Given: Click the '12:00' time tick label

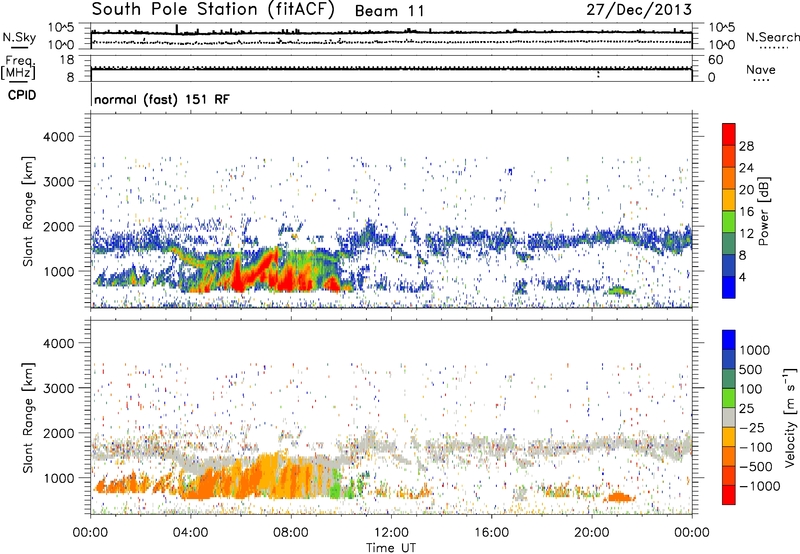Looking at the screenshot, I should coord(391,533).
